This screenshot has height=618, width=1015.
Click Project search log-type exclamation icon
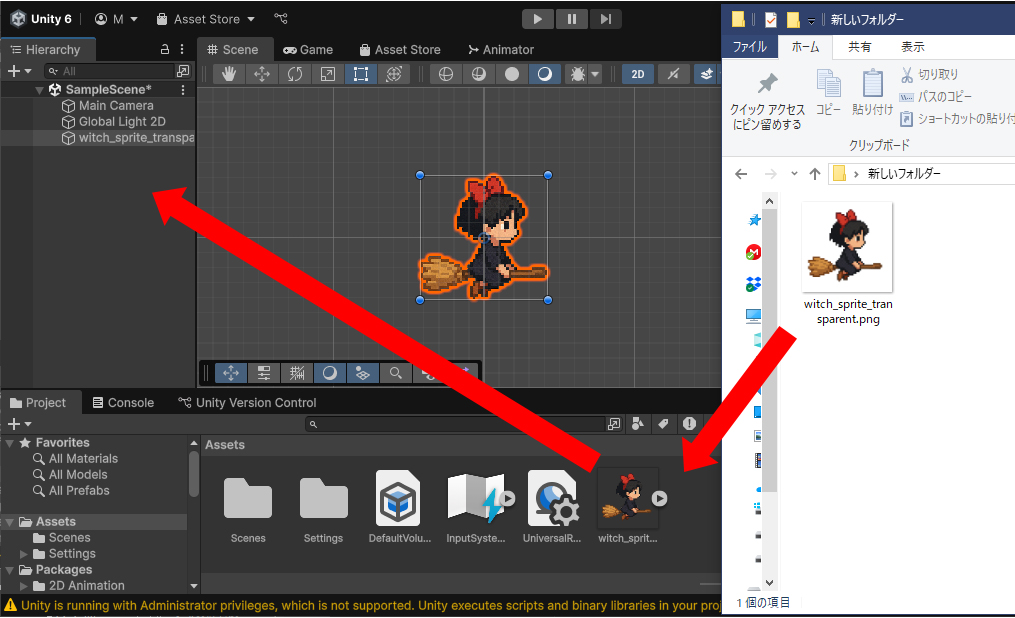point(689,424)
